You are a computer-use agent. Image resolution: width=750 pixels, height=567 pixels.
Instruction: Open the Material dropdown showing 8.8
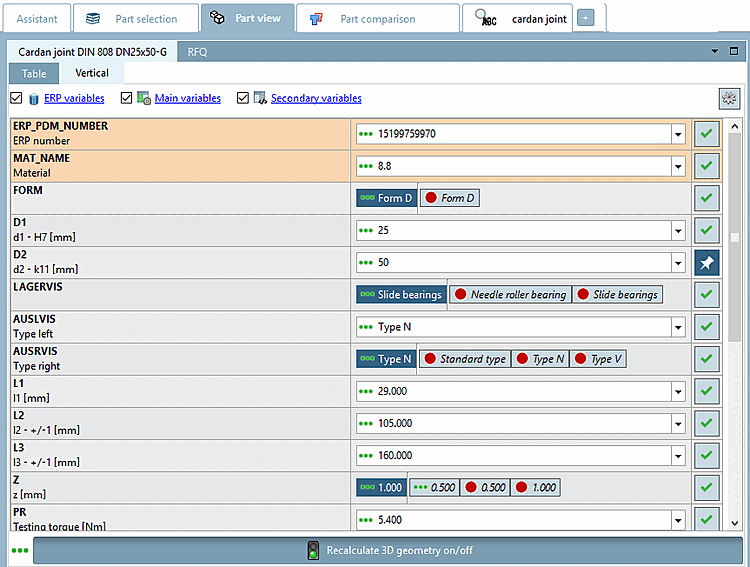(678, 167)
